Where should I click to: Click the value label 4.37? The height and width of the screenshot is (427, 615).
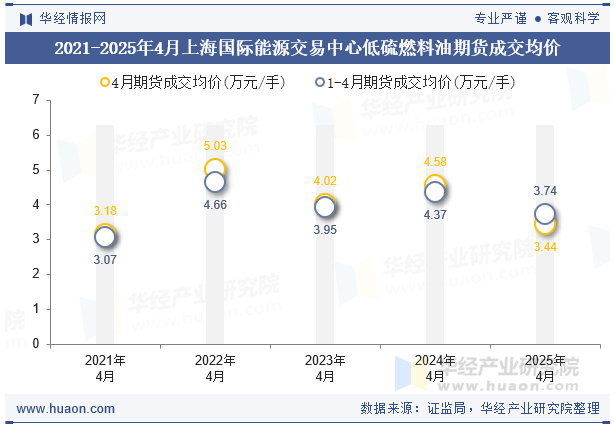point(435,215)
